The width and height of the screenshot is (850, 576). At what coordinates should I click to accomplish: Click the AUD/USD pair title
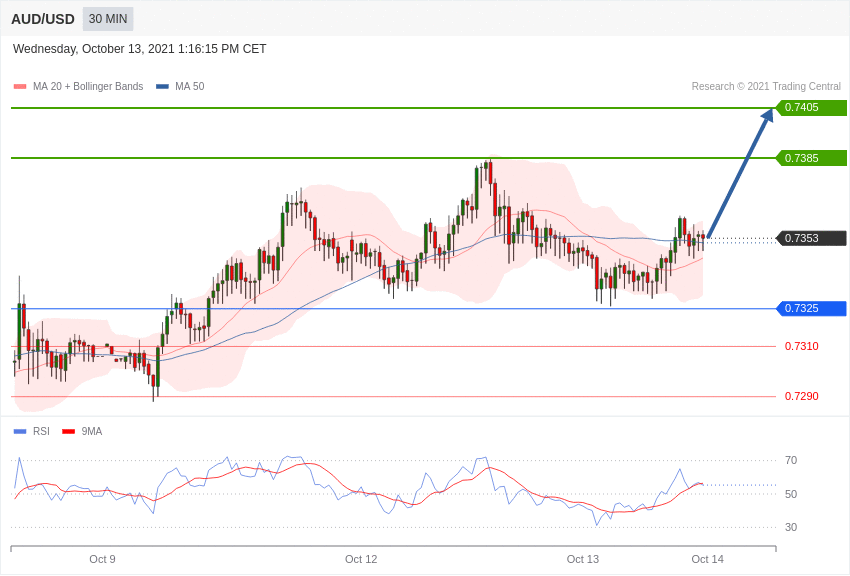coord(43,19)
